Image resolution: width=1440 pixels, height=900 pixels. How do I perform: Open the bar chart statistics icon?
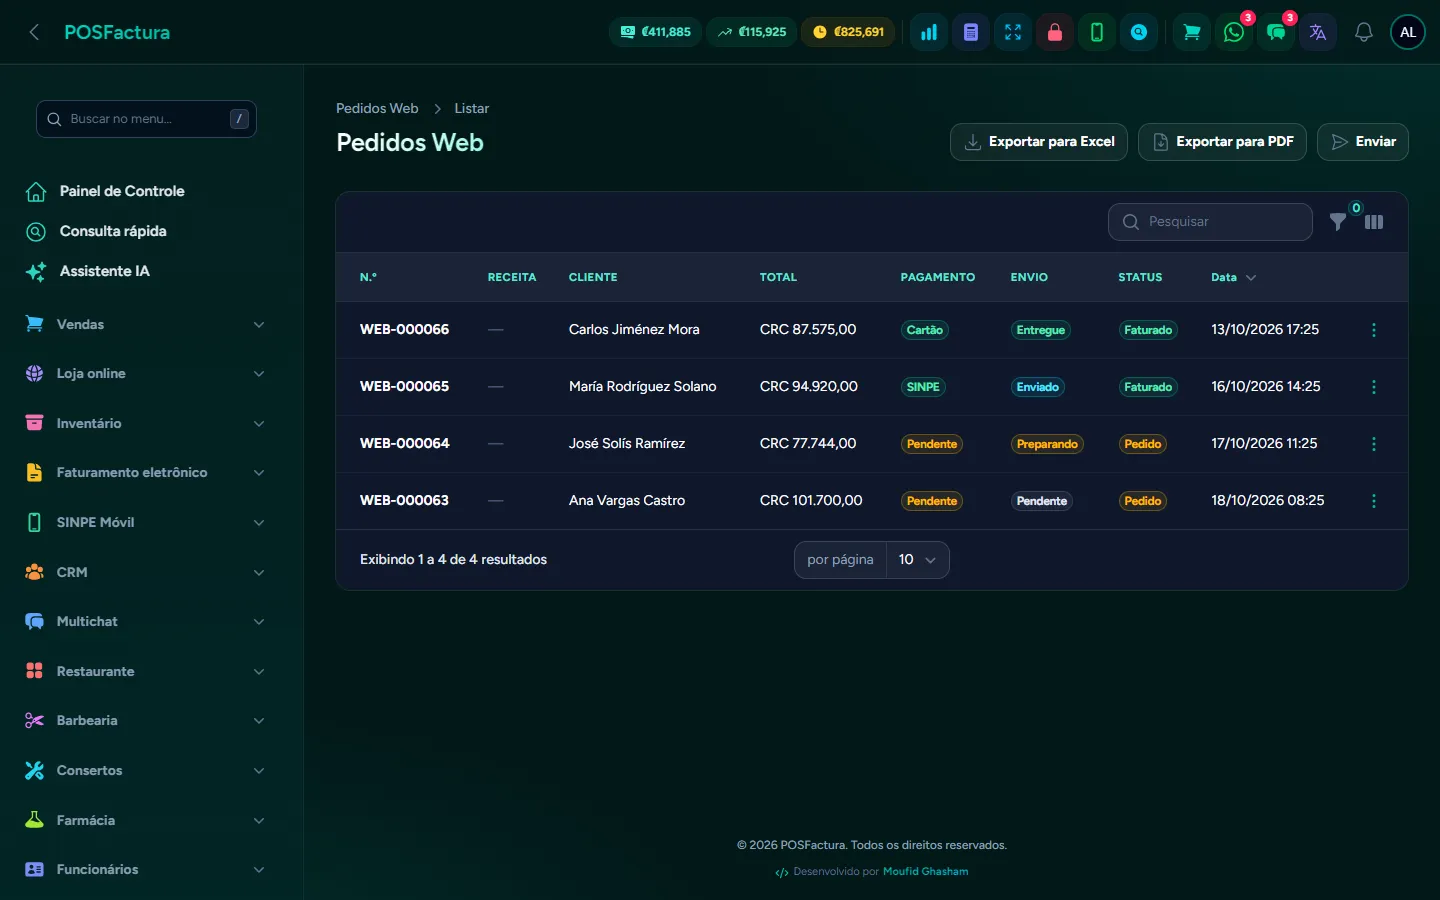tap(929, 32)
